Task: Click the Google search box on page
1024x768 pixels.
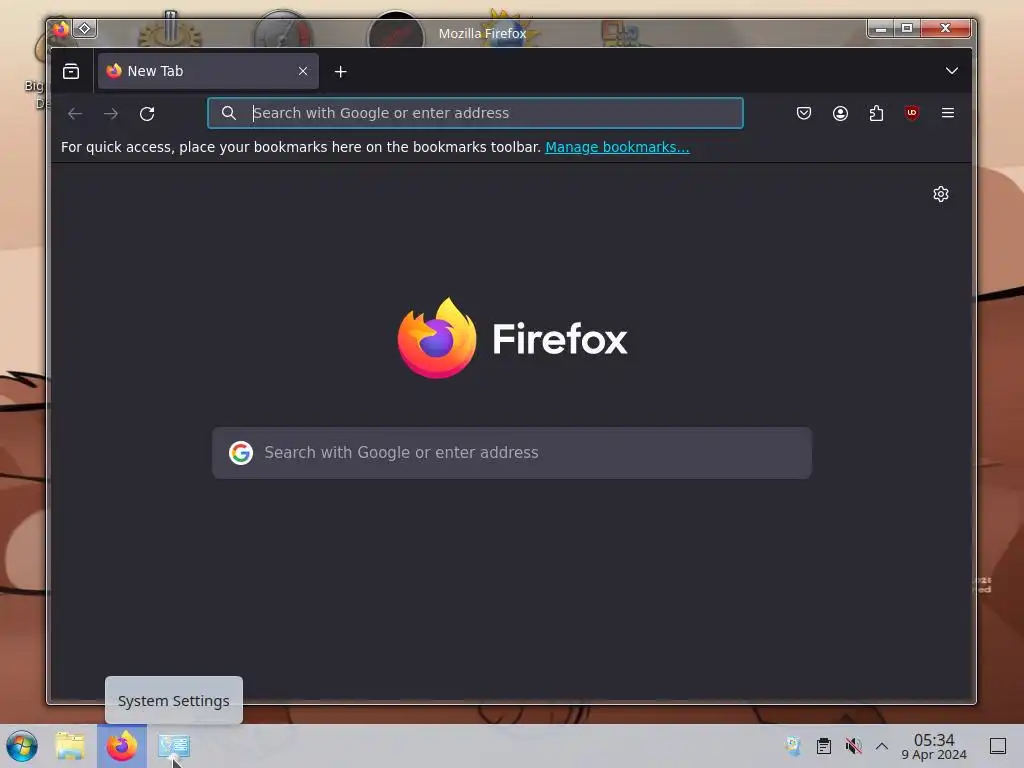Action: (x=512, y=453)
